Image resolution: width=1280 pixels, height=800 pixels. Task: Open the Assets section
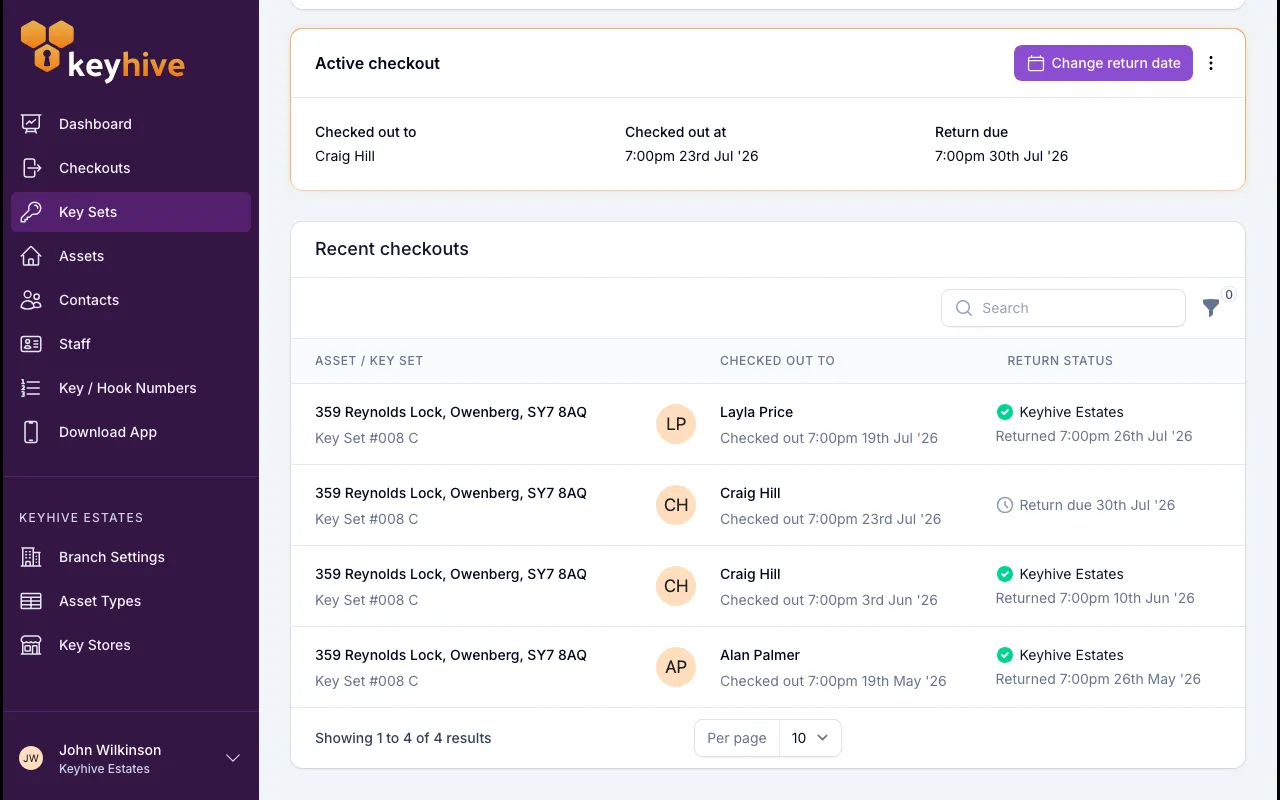[x=131, y=256]
